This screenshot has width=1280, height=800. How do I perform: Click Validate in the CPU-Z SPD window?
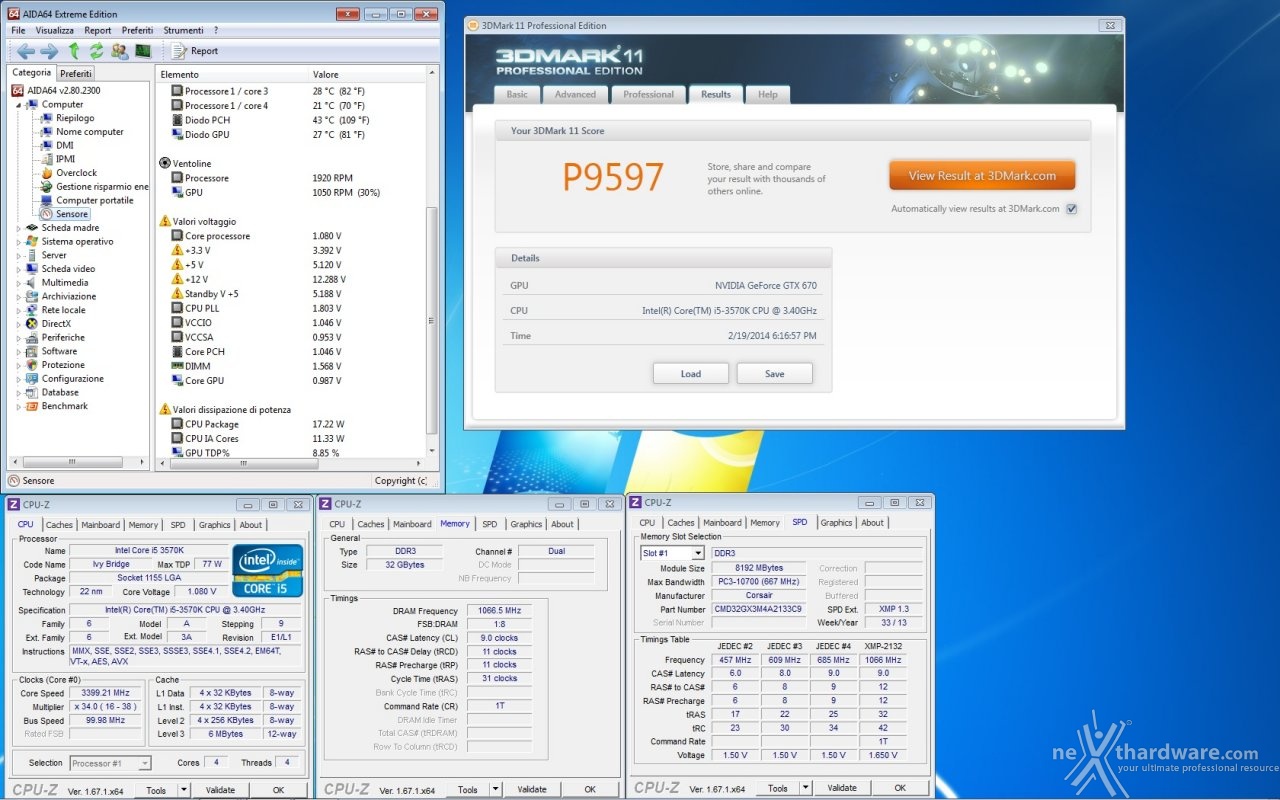point(842,788)
